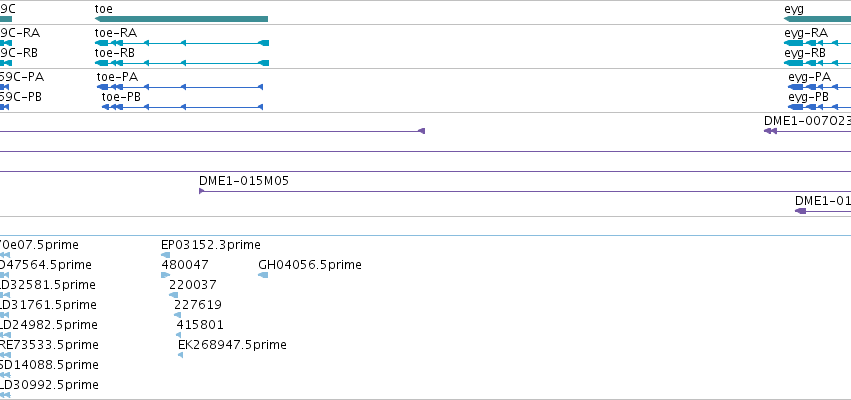Select the toe-PB protein feature
851x400 pixels.
tap(182, 107)
